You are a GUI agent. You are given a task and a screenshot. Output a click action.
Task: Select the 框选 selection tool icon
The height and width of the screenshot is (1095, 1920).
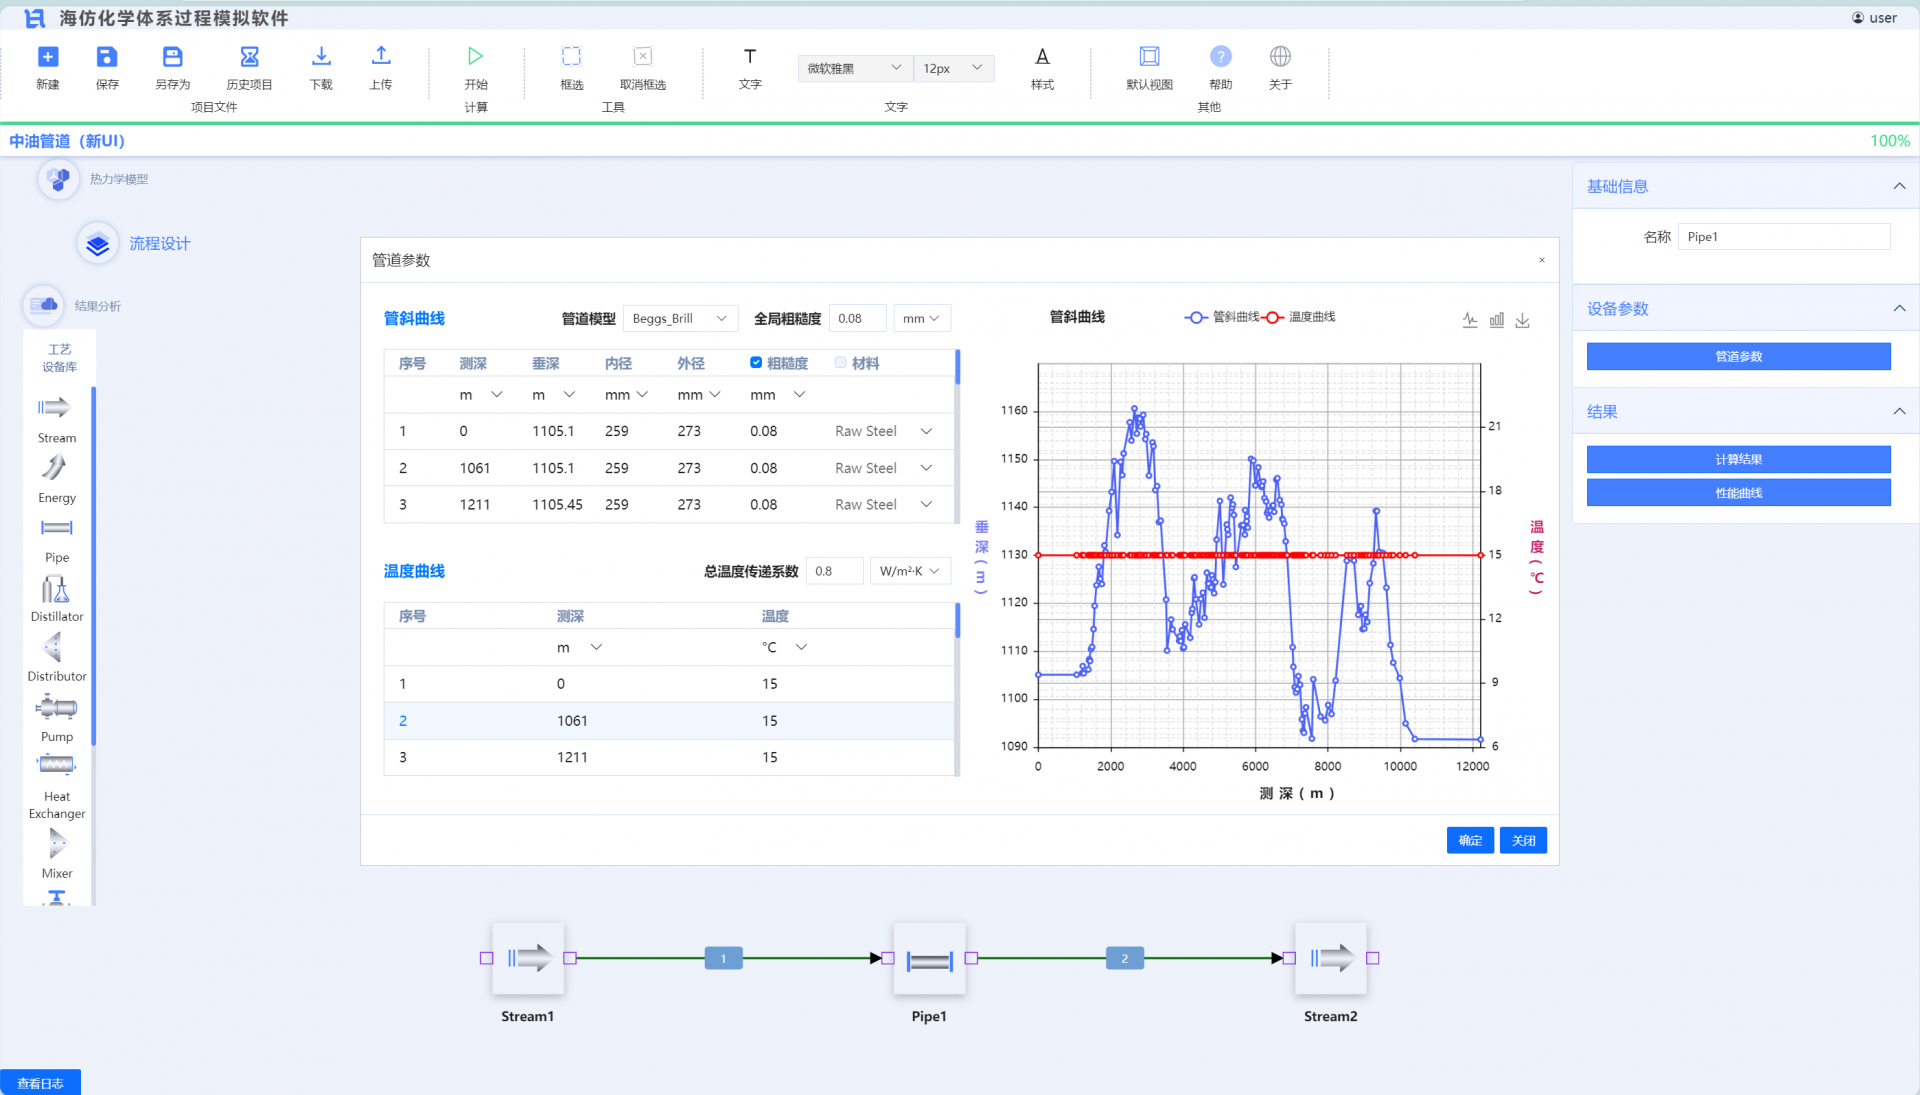pyautogui.click(x=571, y=57)
